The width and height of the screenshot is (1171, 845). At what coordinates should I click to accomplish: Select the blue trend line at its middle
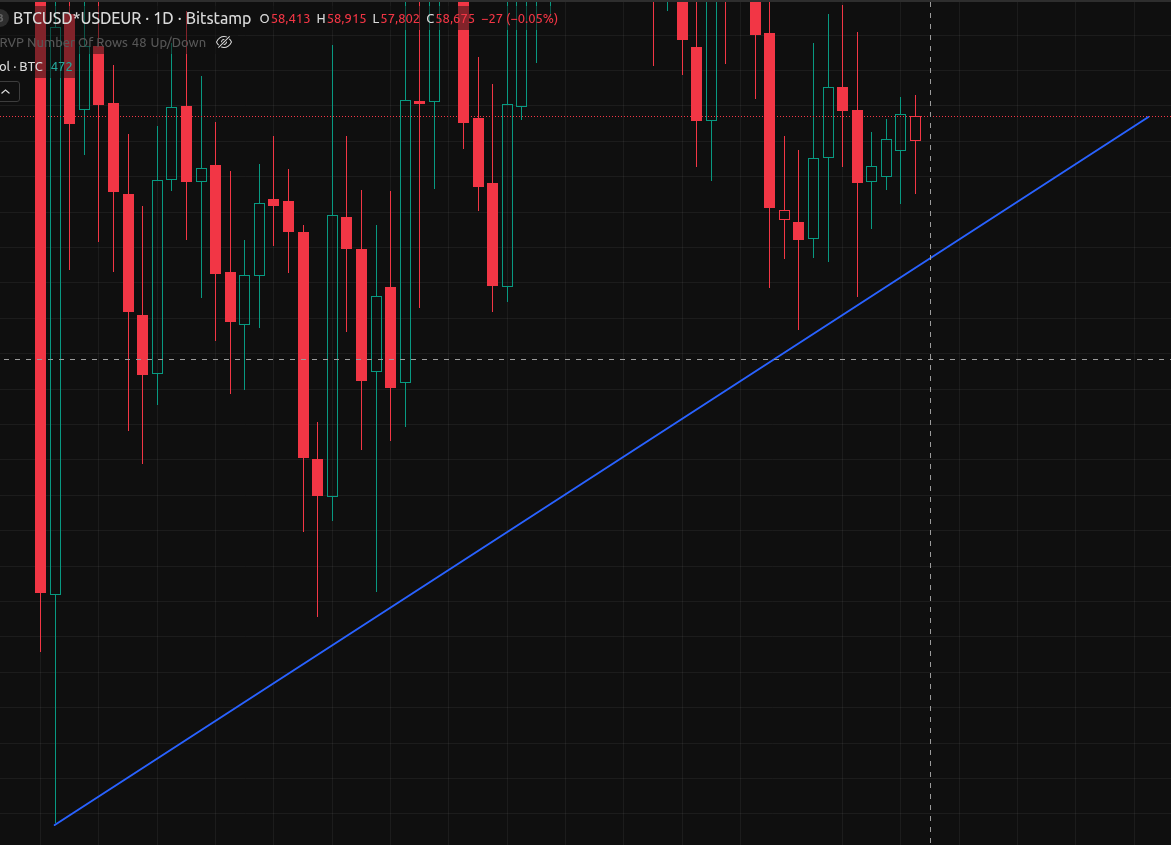point(600,471)
